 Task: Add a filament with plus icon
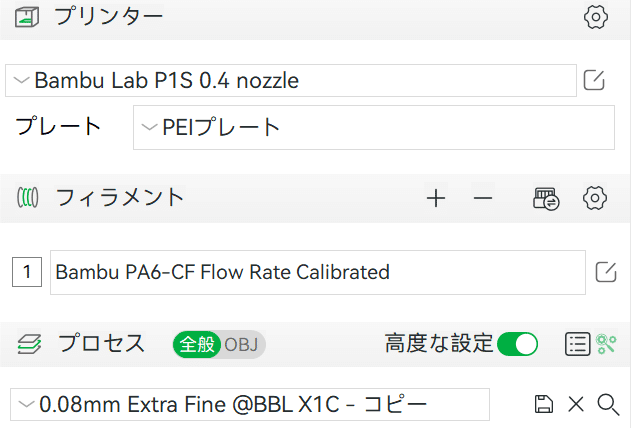[x=436, y=198]
